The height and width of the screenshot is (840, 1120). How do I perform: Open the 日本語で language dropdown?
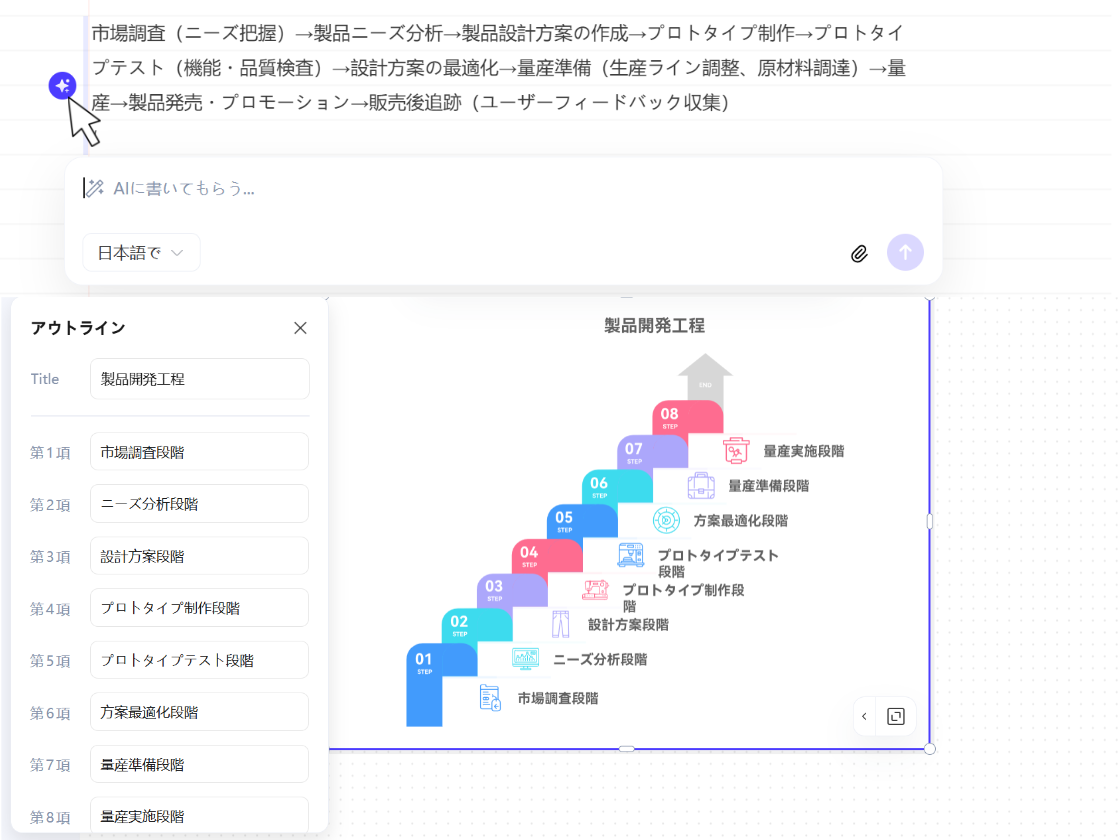pos(141,253)
